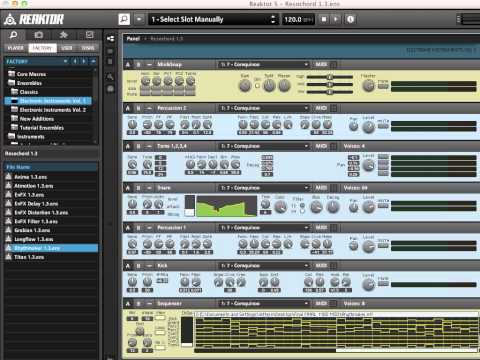Click the magnifier button in top toolbar
The height and width of the screenshot is (360, 480).
click(124, 19)
